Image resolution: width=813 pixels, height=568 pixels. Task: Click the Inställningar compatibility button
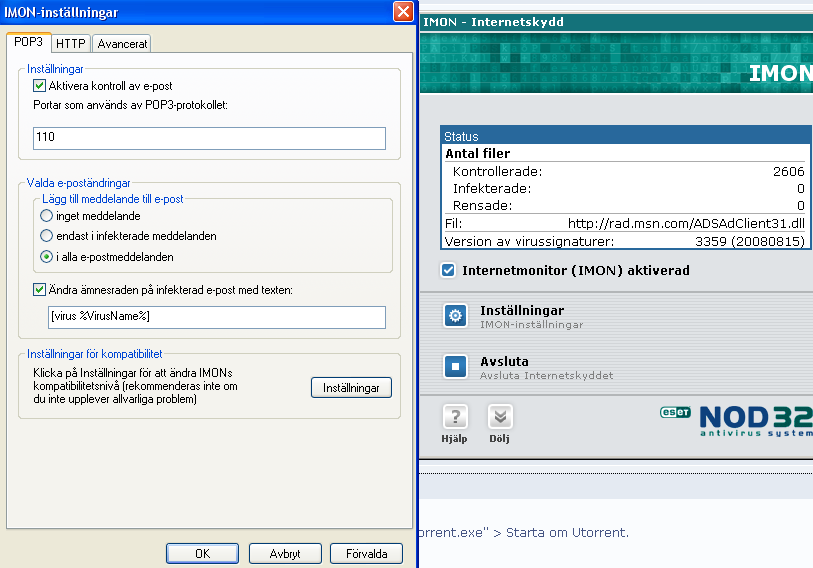coord(351,387)
